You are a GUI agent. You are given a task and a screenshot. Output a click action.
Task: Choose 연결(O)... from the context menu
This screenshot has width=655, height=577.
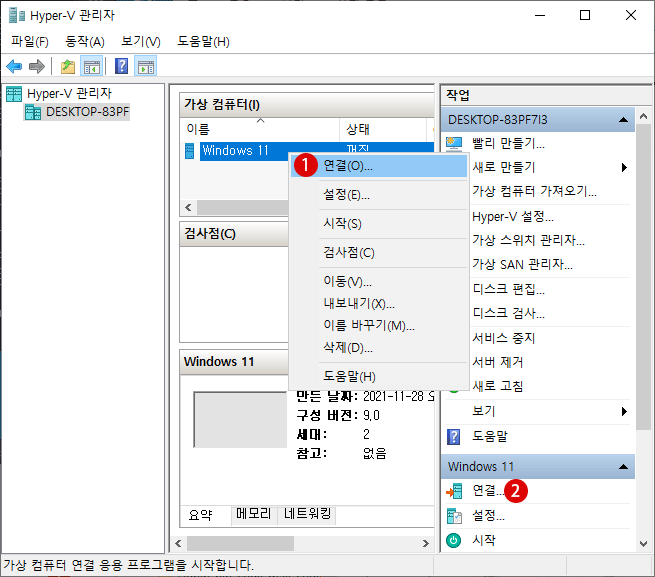coord(379,166)
